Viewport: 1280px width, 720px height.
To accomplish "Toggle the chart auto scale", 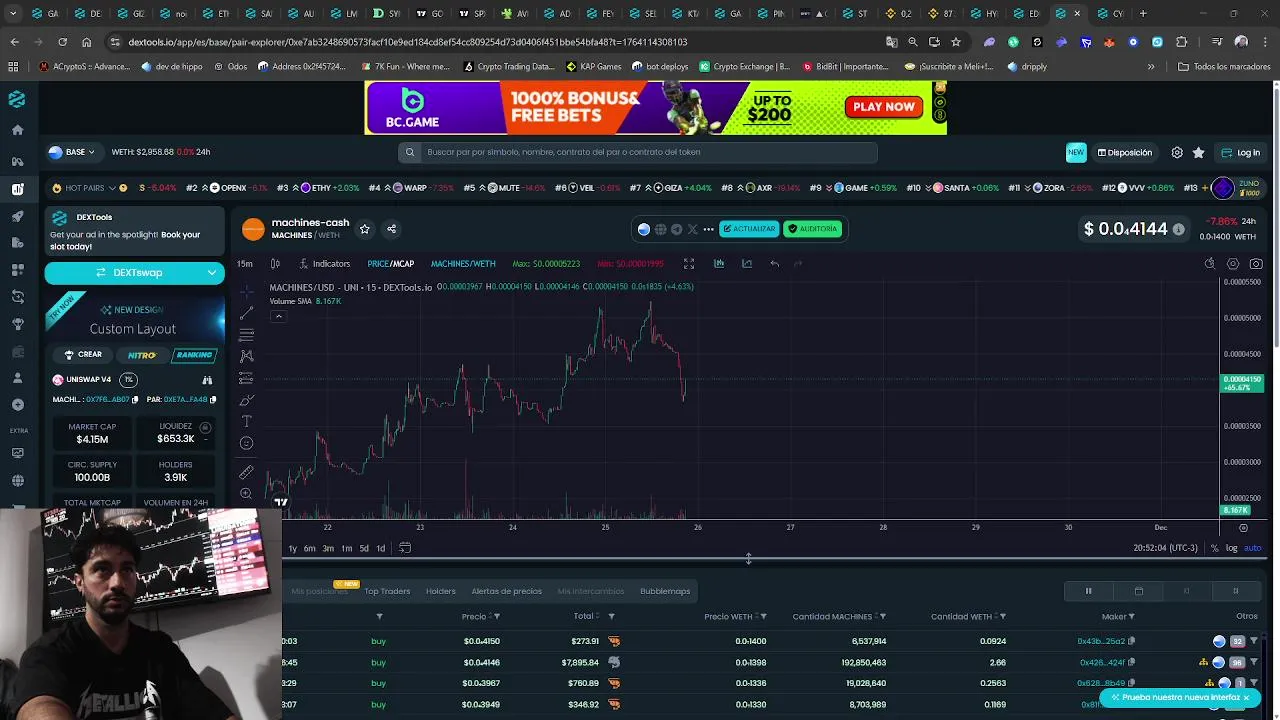I will coord(1252,548).
